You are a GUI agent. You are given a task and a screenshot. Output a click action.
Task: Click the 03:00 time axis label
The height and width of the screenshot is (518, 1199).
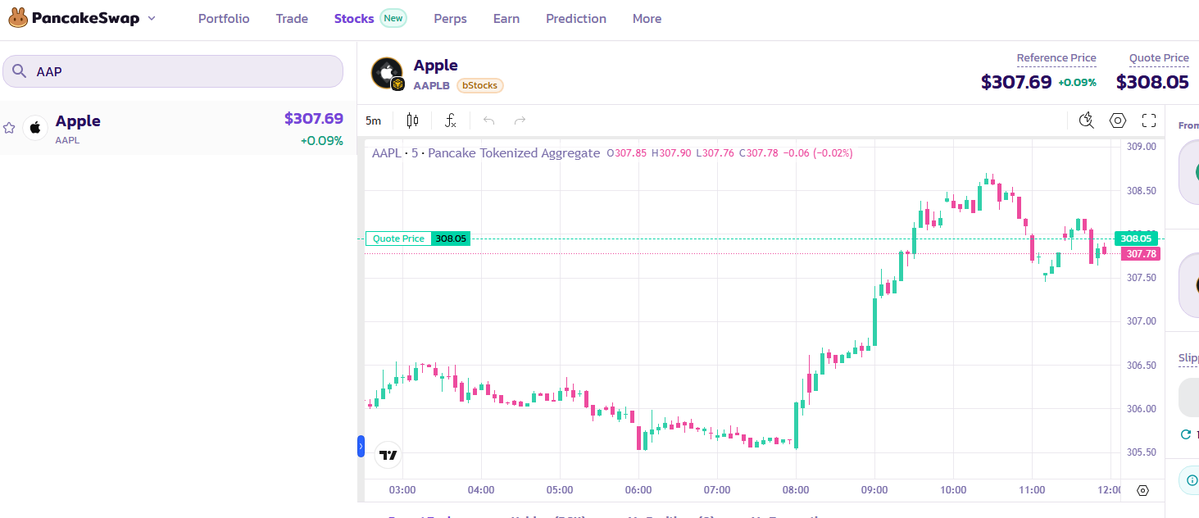pos(402,490)
